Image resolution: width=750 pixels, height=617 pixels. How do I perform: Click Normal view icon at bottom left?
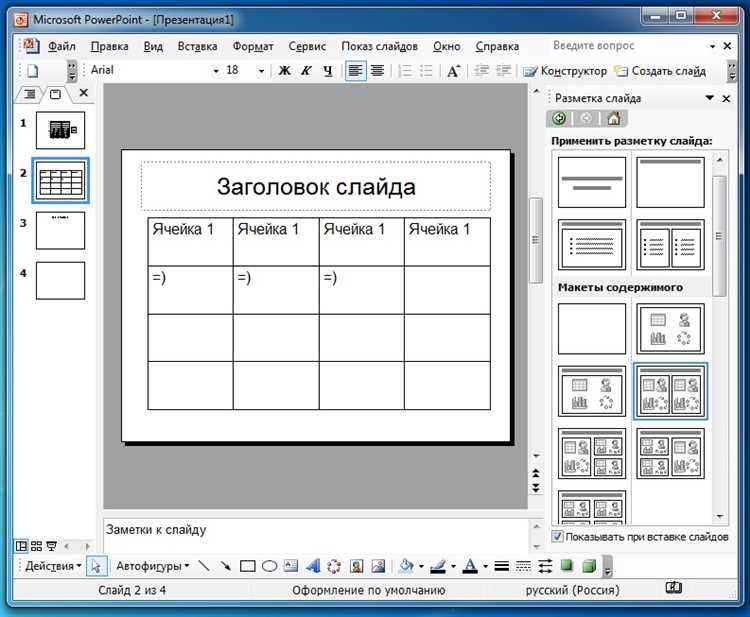(22, 546)
